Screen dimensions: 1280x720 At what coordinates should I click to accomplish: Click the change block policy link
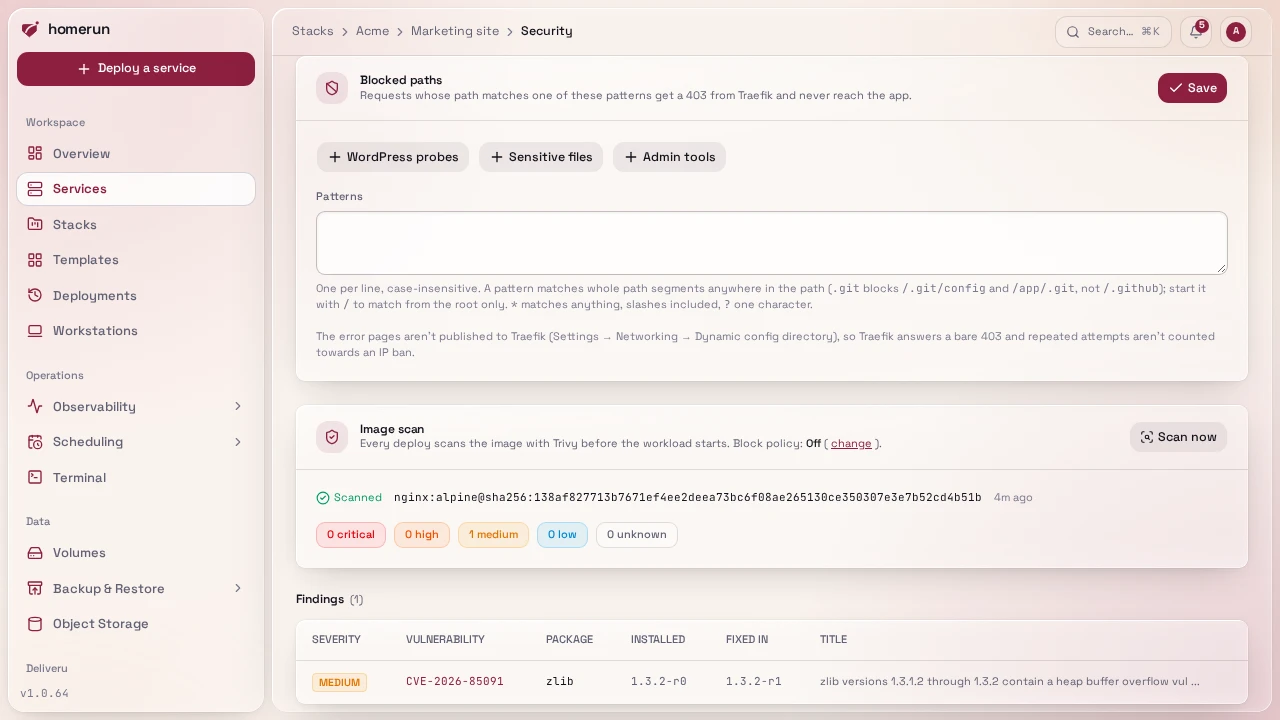(851, 444)
